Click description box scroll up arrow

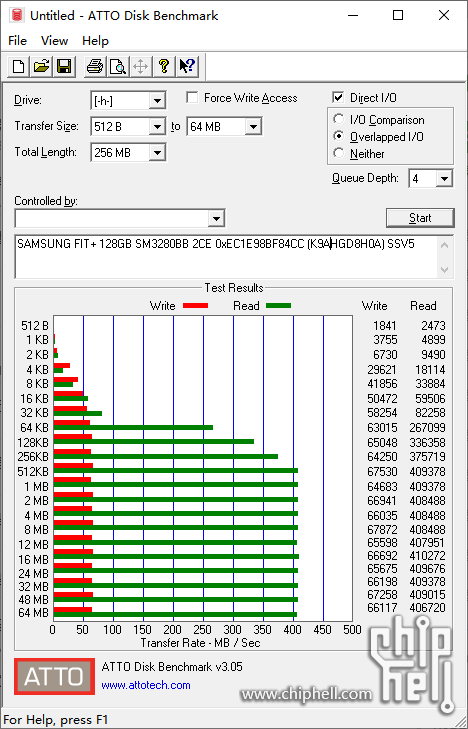click(x=444, y=245)
